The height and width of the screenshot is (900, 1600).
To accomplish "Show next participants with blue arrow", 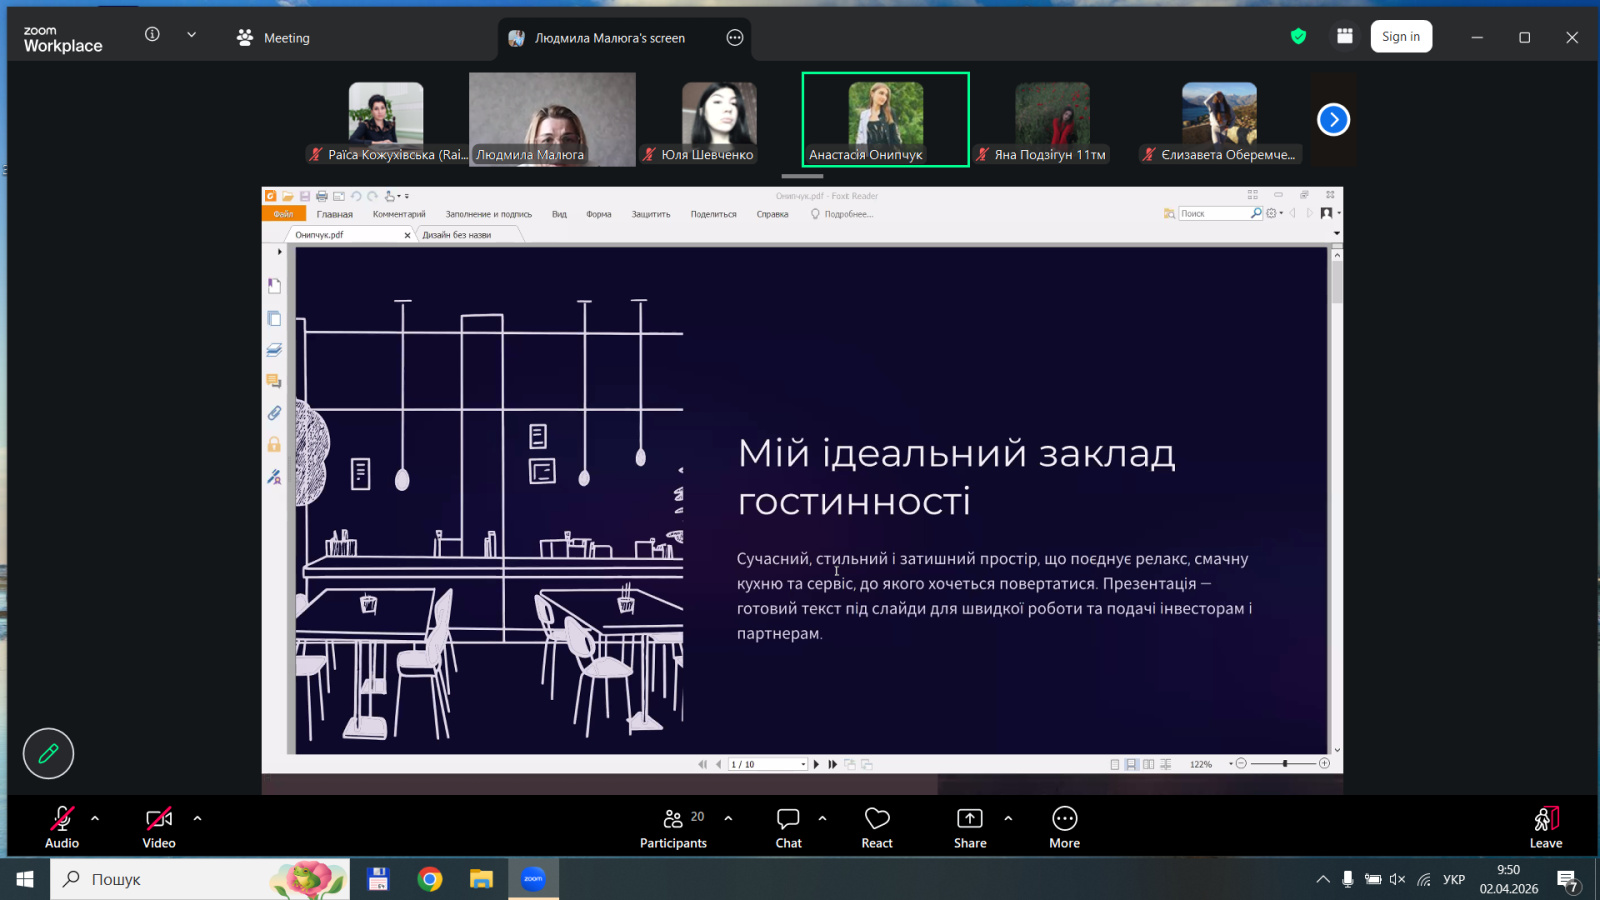I will pyautogui.click(x=1333, y=120).
